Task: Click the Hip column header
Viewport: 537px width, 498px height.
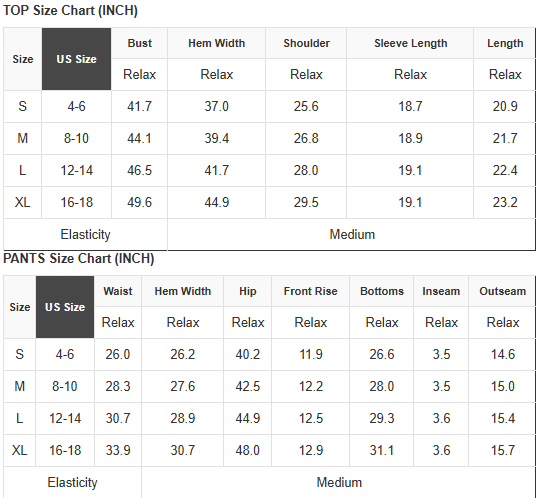Action: point(248,291)
